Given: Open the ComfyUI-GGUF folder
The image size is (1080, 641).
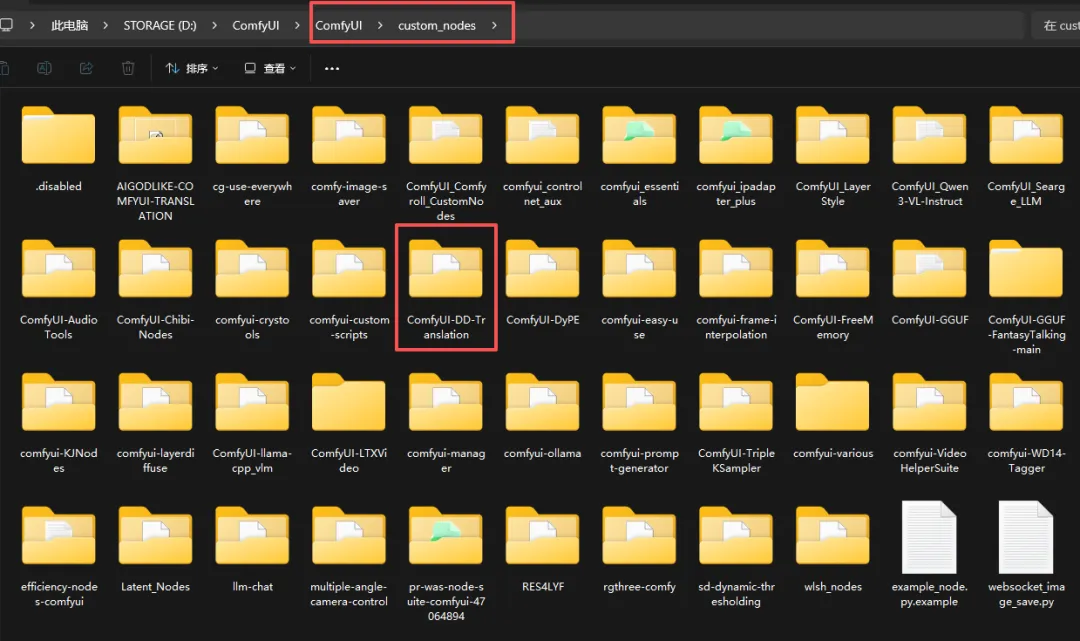Looking at the screenshot, I should (x=930, y=269).
